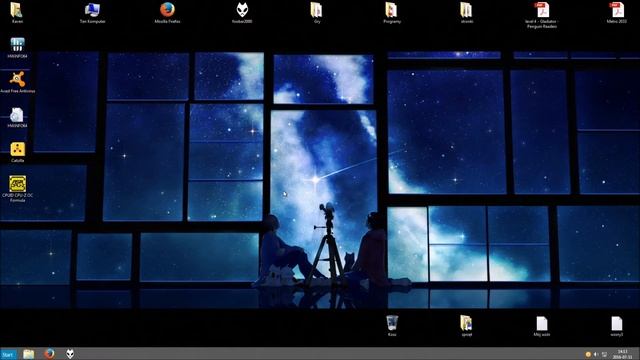
Task: Open the volume speaker tray icon
Action: click(x=596, y=354)
